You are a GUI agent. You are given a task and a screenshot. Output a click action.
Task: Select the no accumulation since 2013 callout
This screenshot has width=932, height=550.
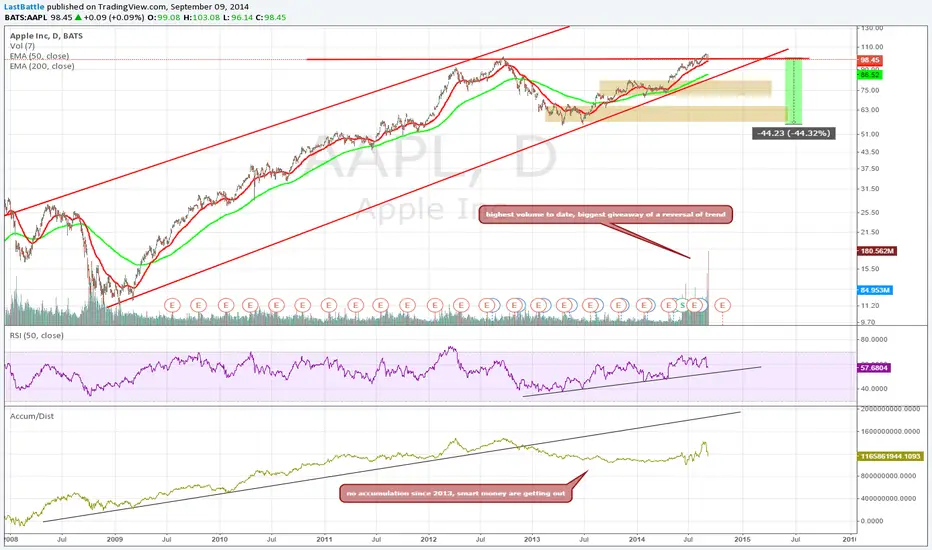tap(456, 494)
